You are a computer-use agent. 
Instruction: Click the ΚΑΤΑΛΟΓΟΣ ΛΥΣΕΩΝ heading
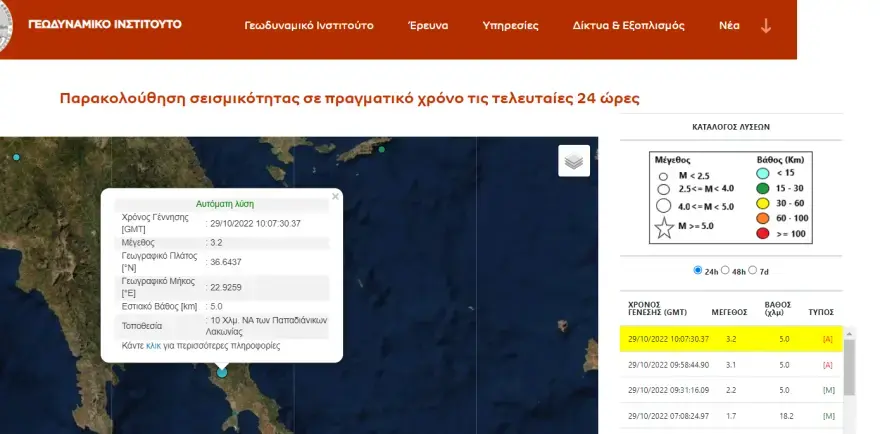[x=731, y=127]
